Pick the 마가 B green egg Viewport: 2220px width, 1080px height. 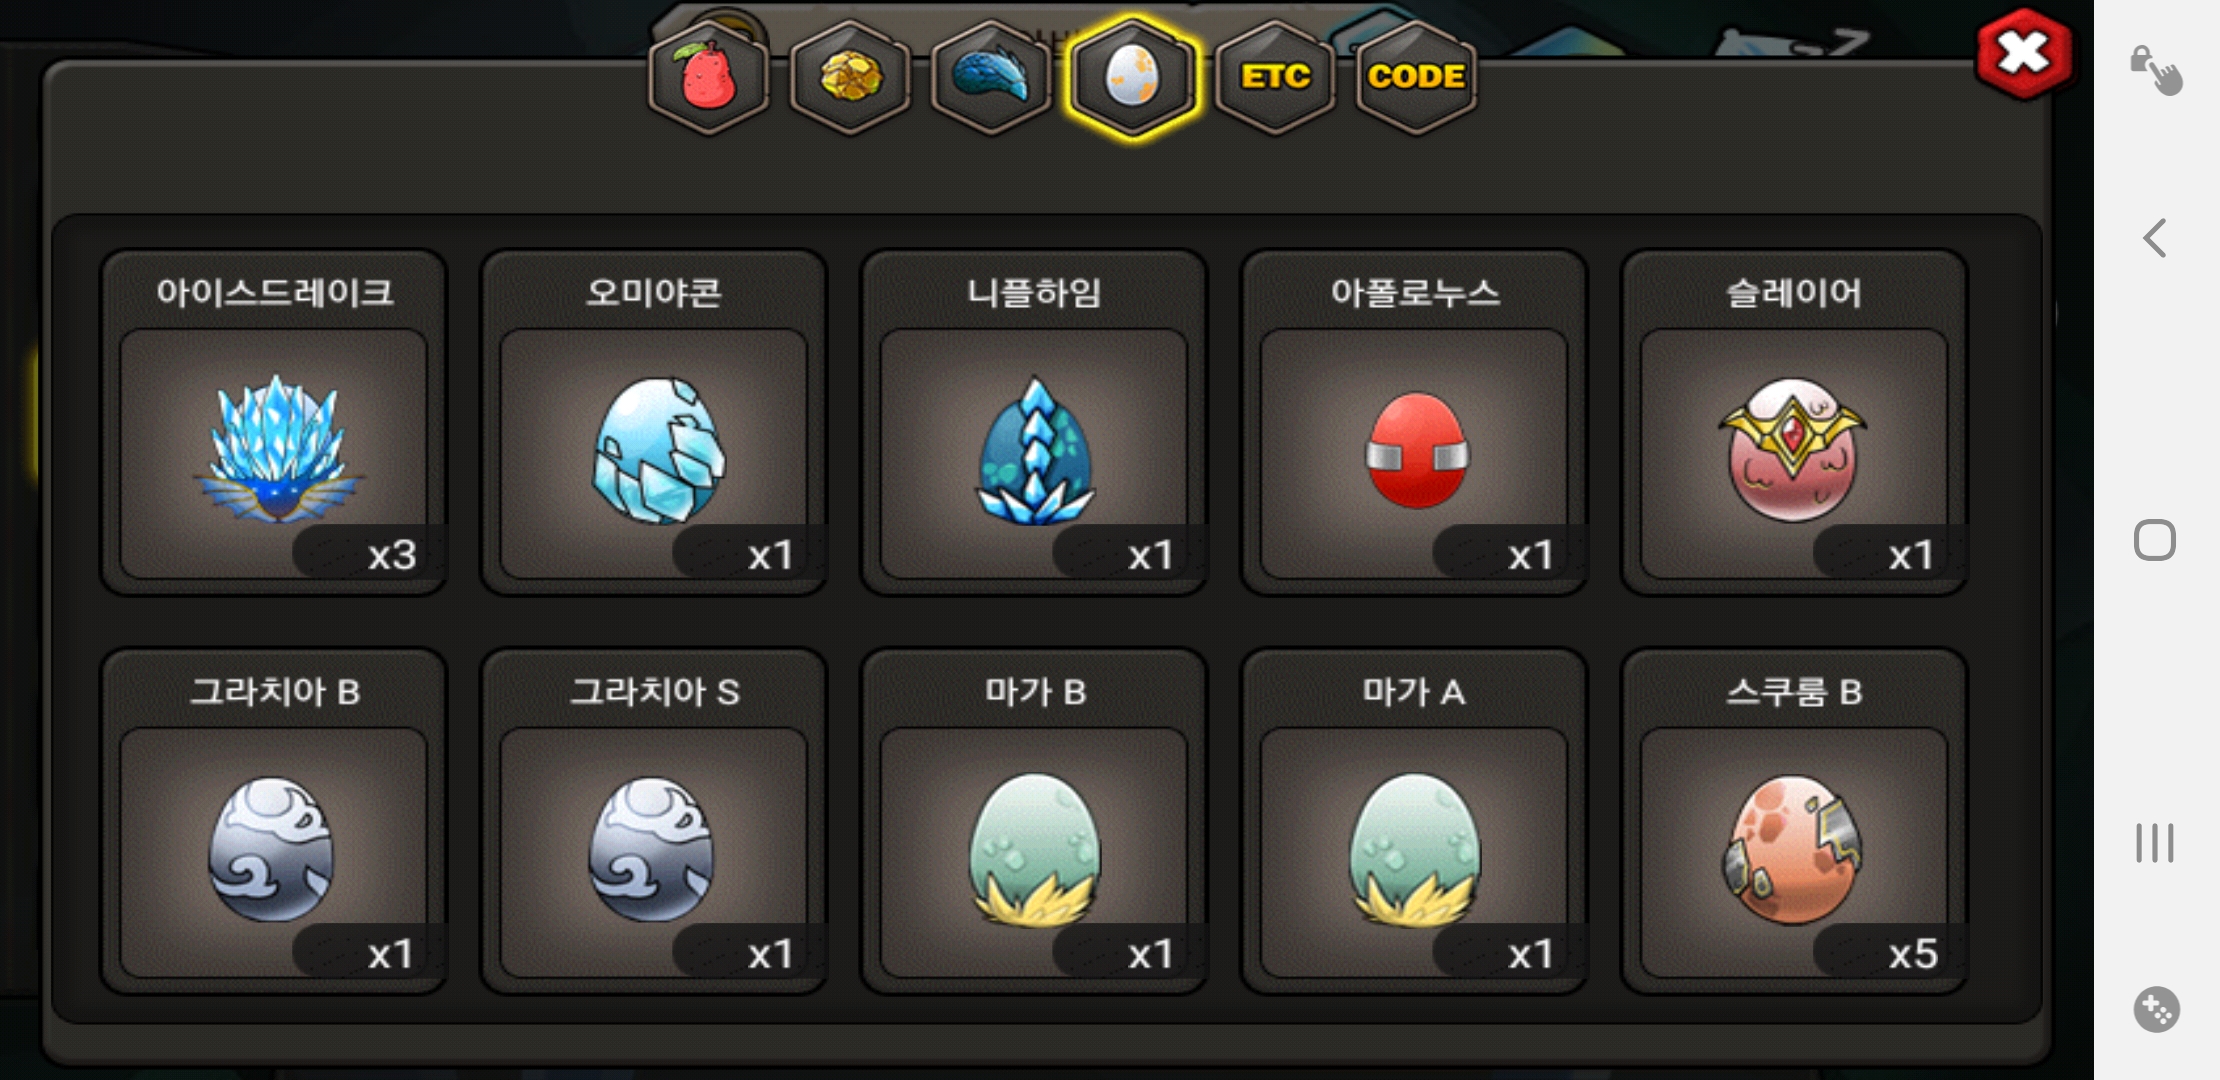1034,821
